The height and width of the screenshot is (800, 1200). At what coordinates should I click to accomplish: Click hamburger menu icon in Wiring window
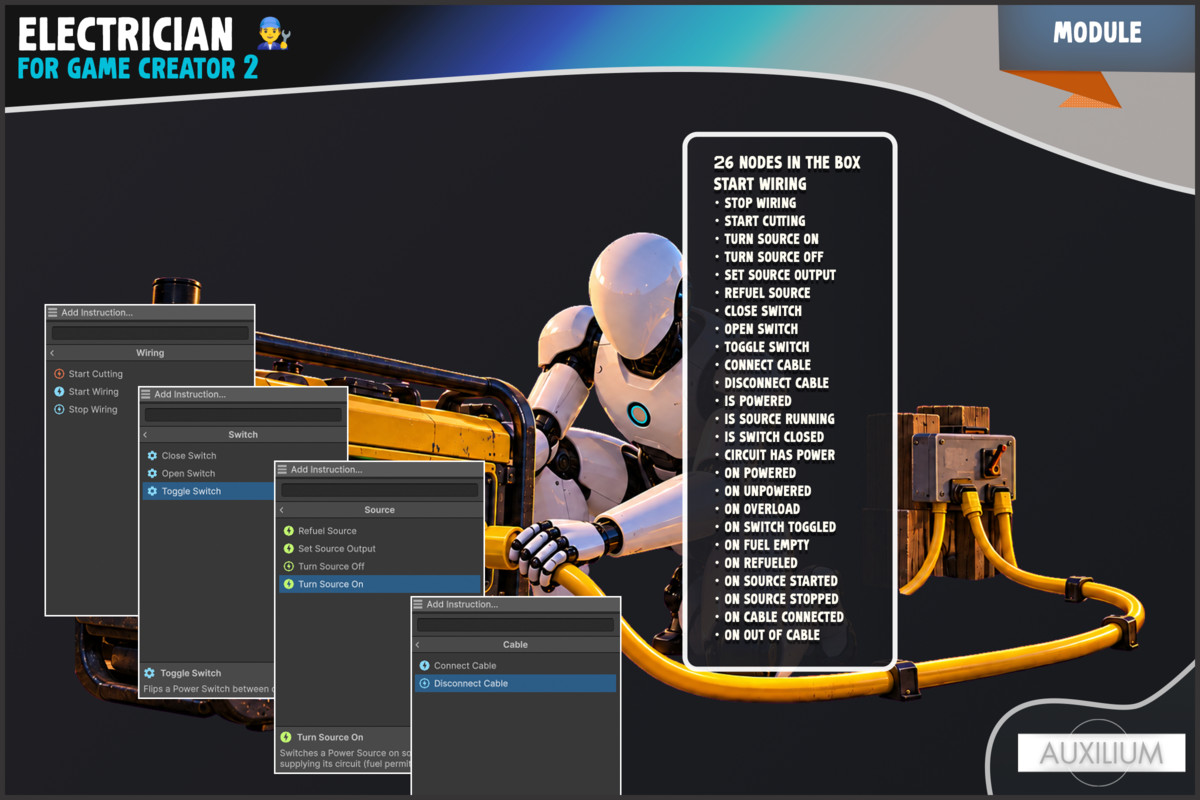[53, 313]
